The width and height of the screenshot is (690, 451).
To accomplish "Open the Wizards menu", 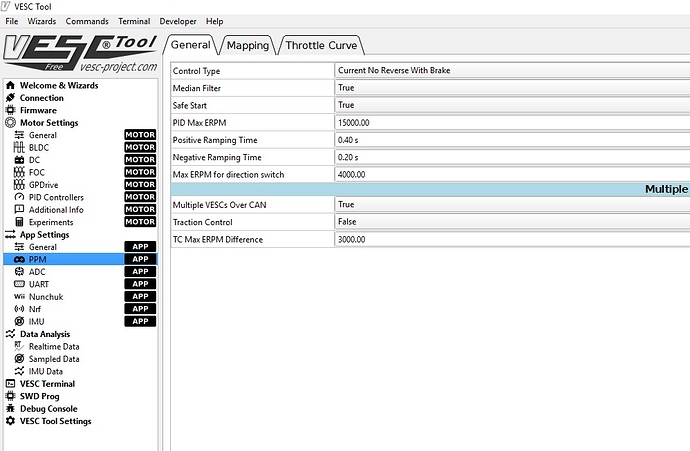I will [x=42, y=21].
